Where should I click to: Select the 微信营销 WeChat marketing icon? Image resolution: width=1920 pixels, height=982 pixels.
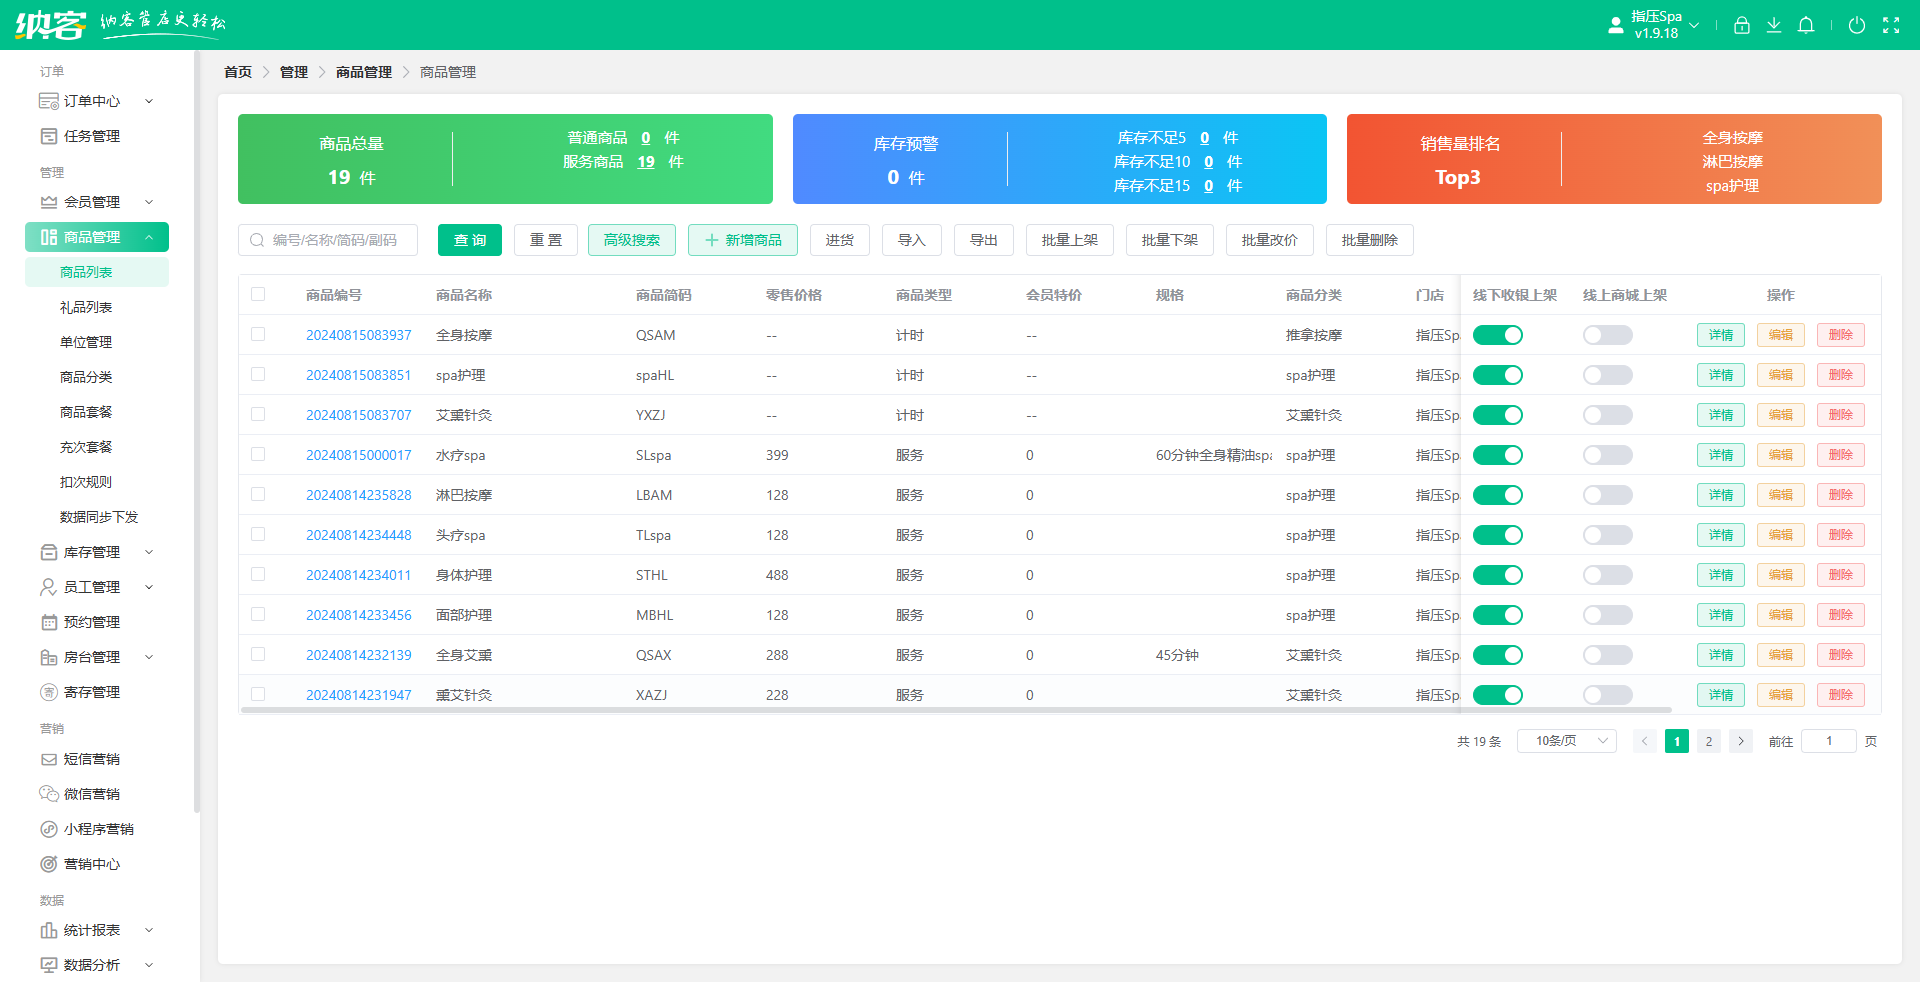[x=48, y=793]
